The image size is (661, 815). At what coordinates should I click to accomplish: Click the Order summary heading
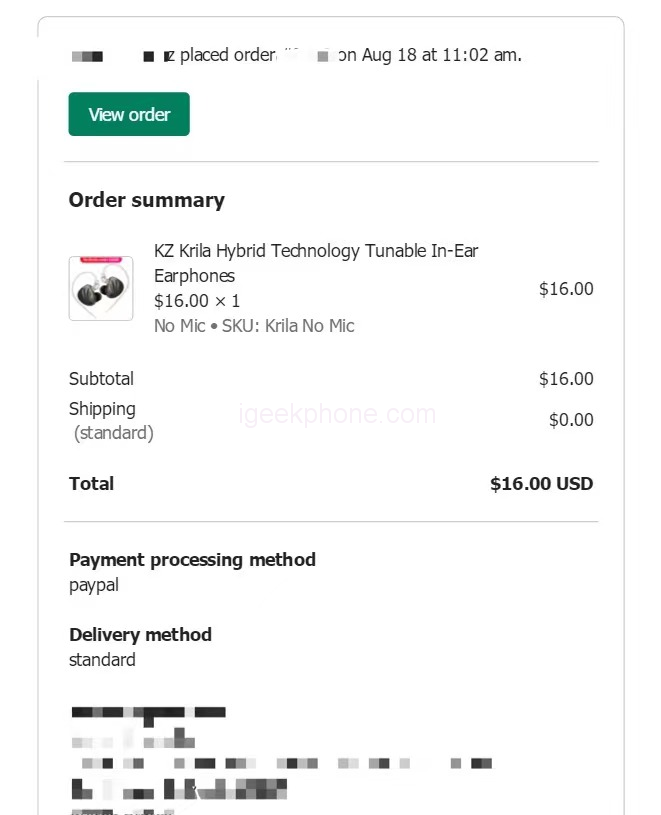tap(147, 200)
